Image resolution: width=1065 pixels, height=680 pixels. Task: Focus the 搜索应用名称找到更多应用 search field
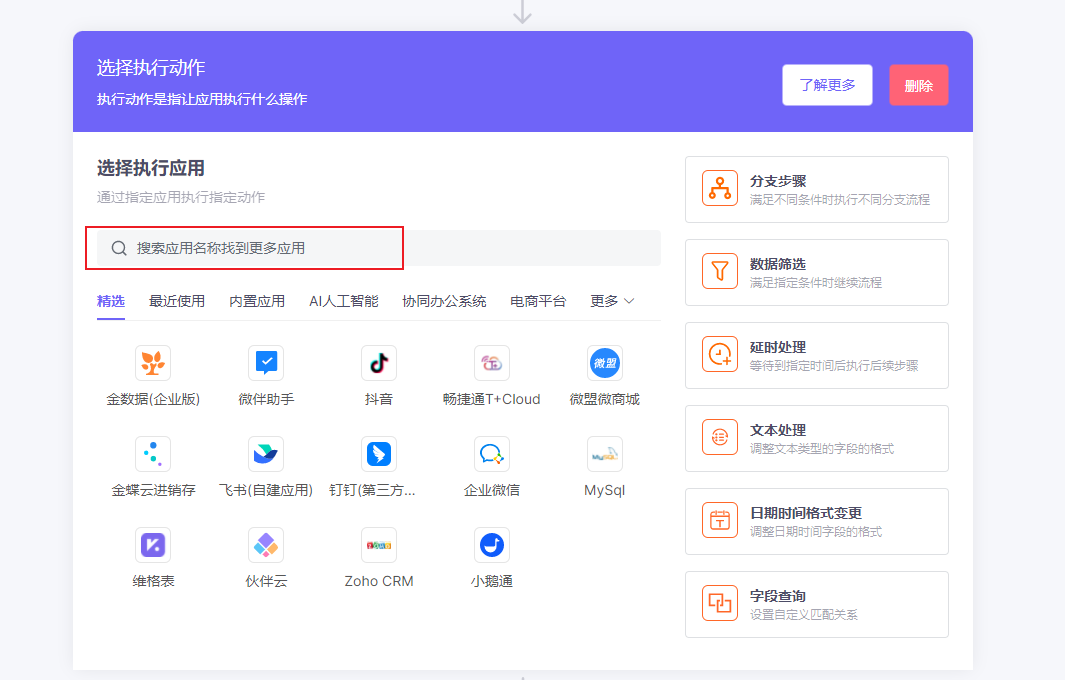(379, 248)
